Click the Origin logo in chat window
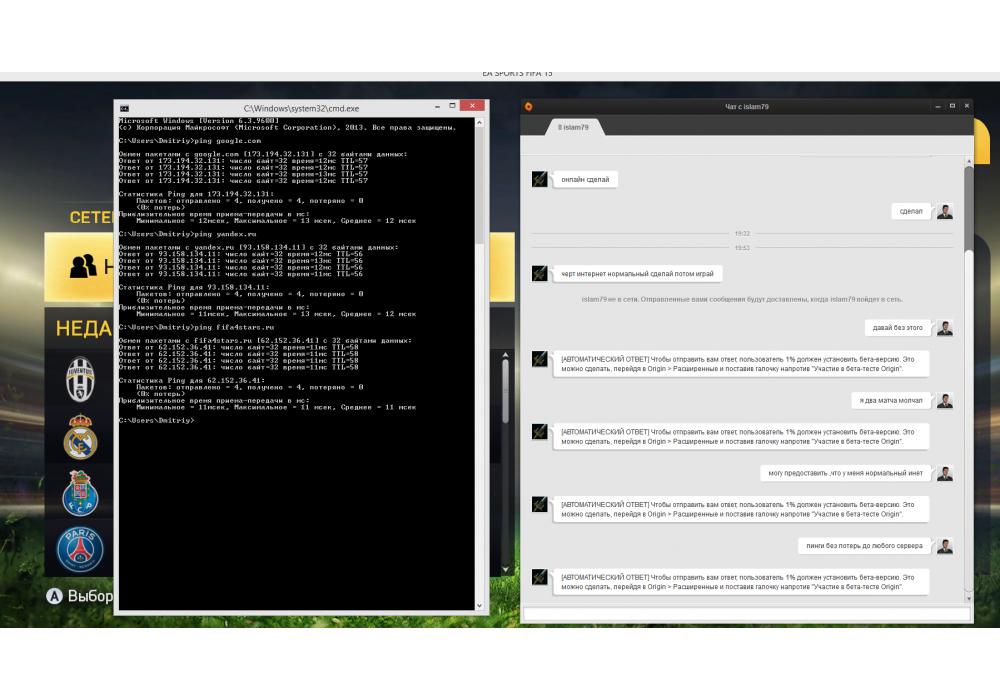The height and width of the screenshot is (700, 1000). [529, 106]
